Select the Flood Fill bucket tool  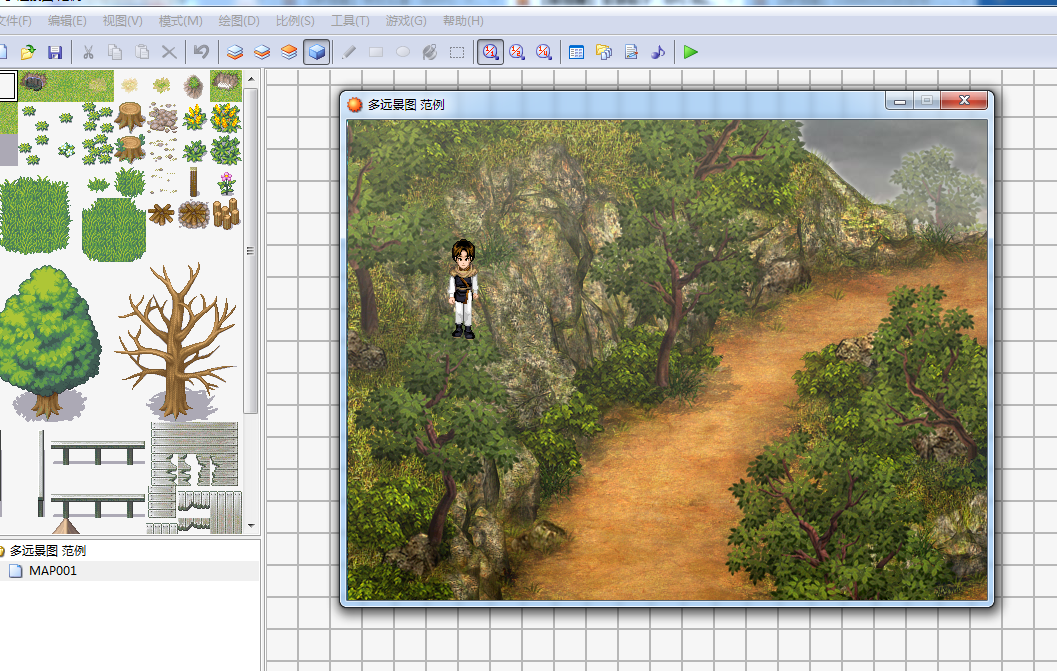[429, 52]
